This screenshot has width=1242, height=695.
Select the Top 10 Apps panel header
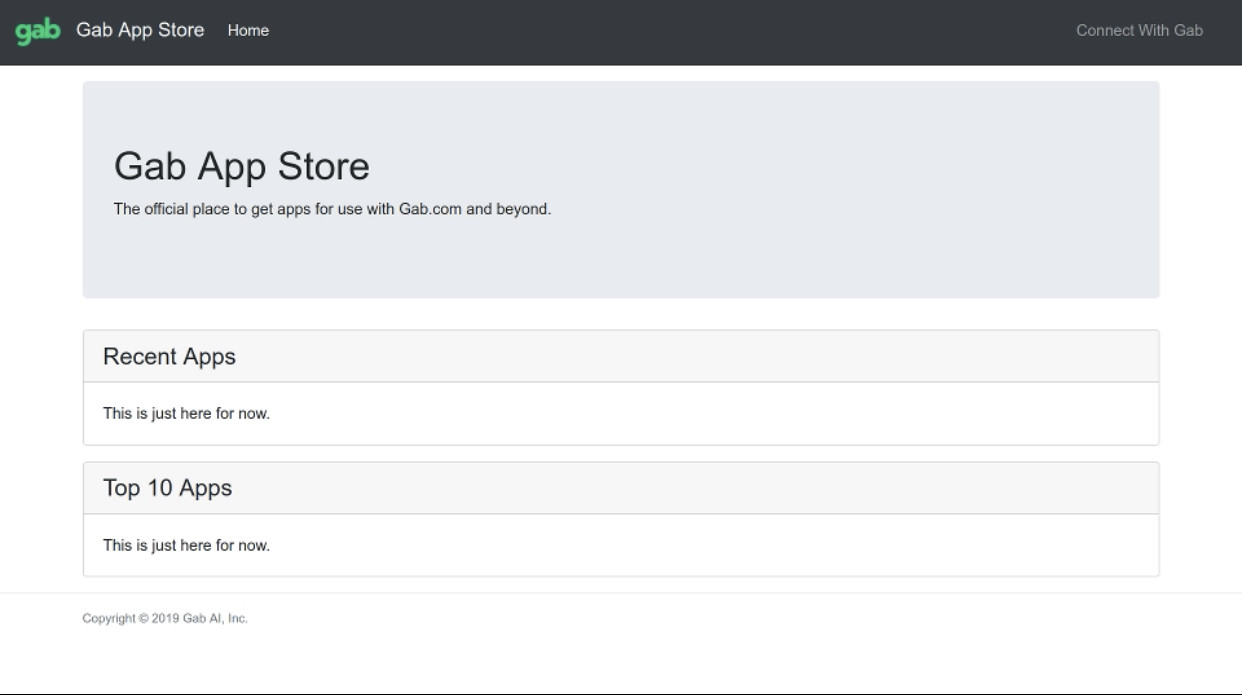(620, 488)
